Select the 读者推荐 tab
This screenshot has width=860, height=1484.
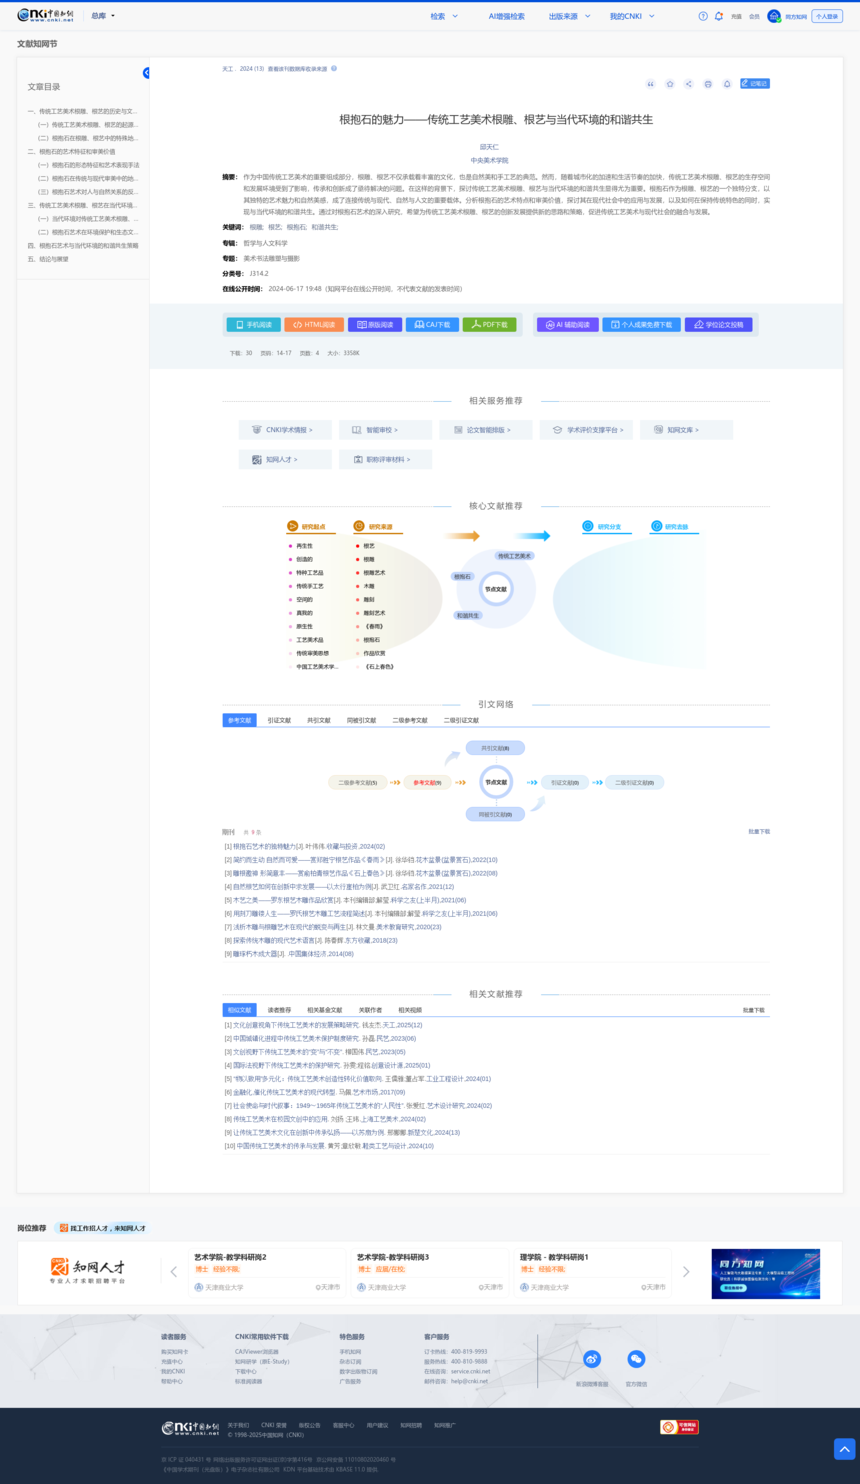pos(279,1010)
